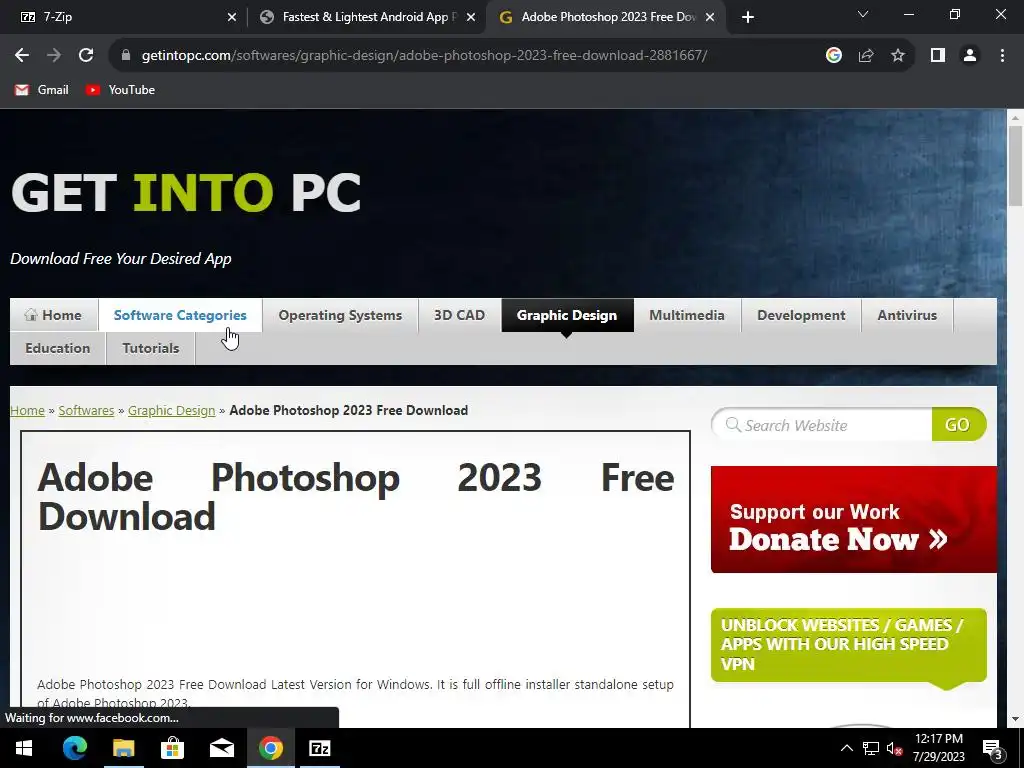Show hidden system tray icons
This screenshot has height=768, width=1024.
point(846,748)
